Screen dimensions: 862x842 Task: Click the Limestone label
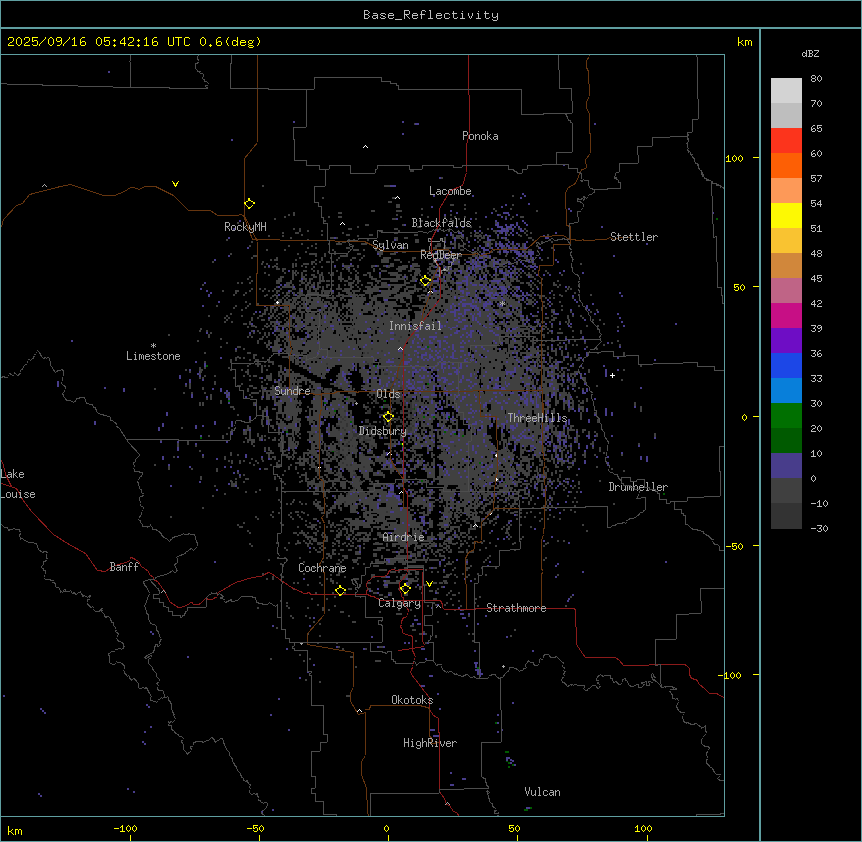coord(153,356)
